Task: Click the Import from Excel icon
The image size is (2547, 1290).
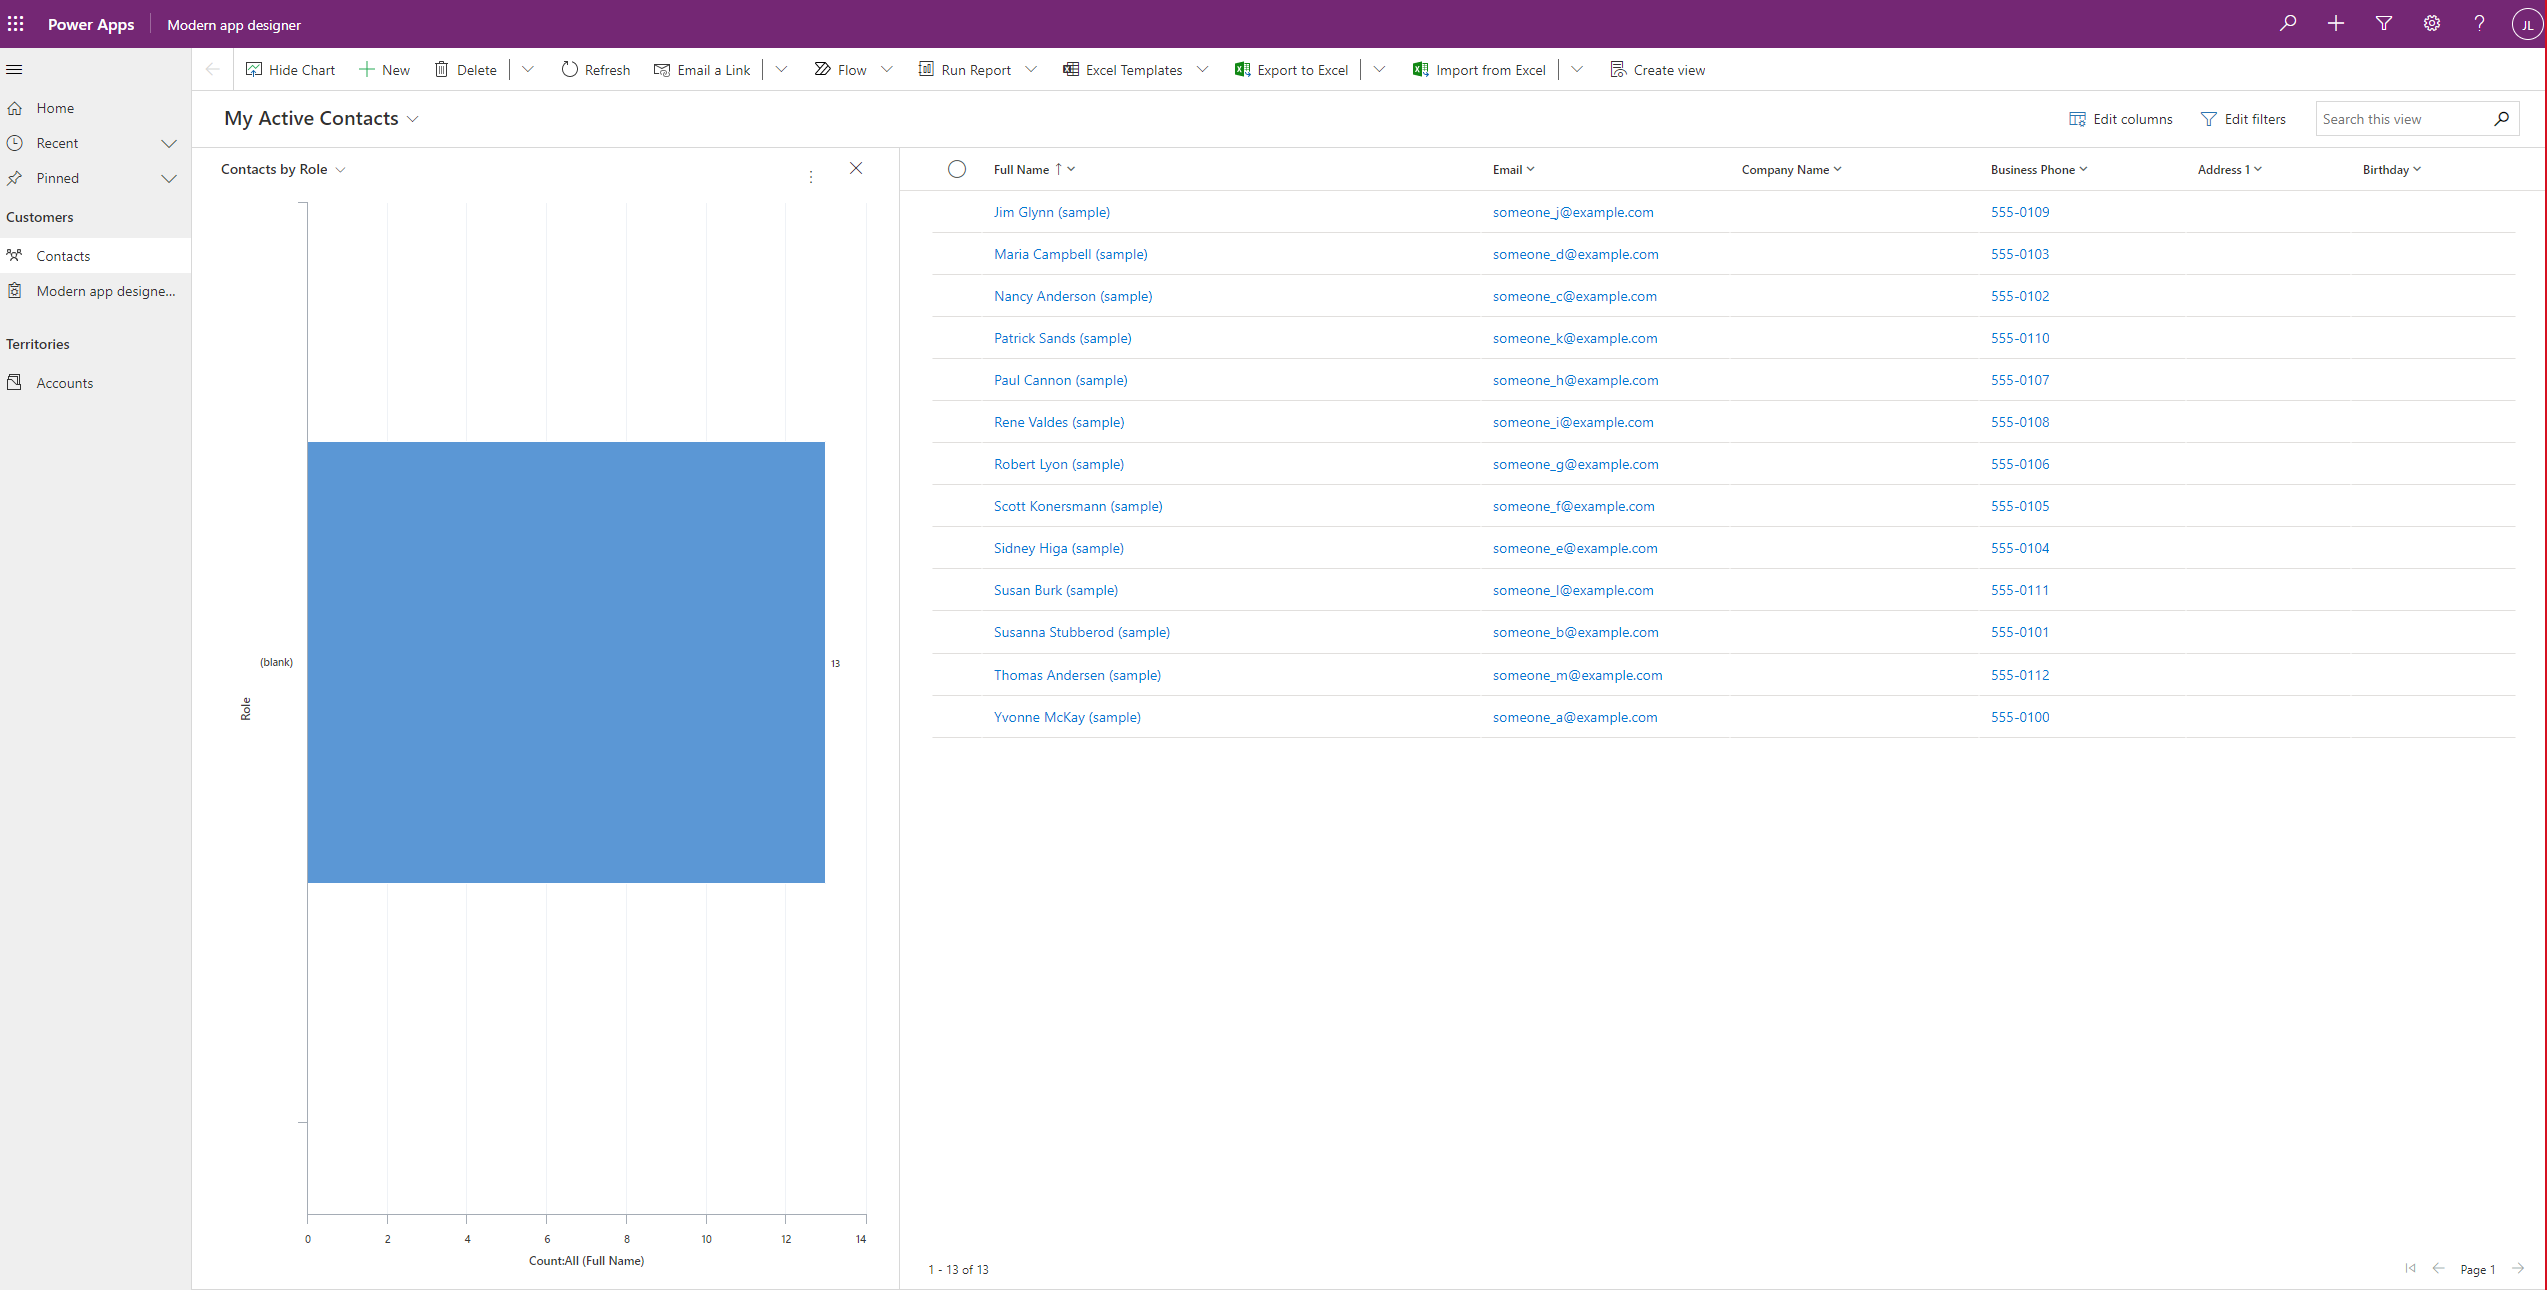Action: click(1418, 69)
